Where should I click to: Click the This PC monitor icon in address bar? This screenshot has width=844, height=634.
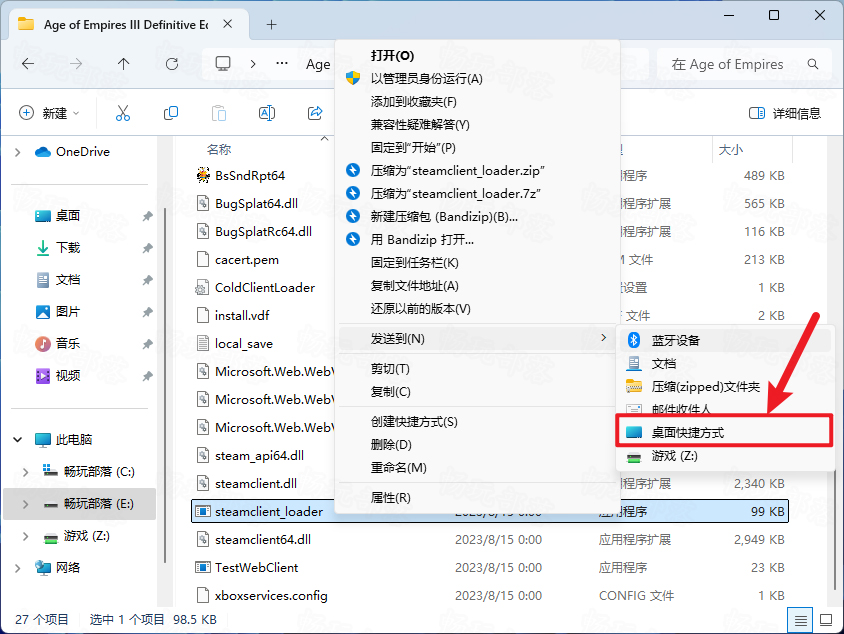(223, 64)
